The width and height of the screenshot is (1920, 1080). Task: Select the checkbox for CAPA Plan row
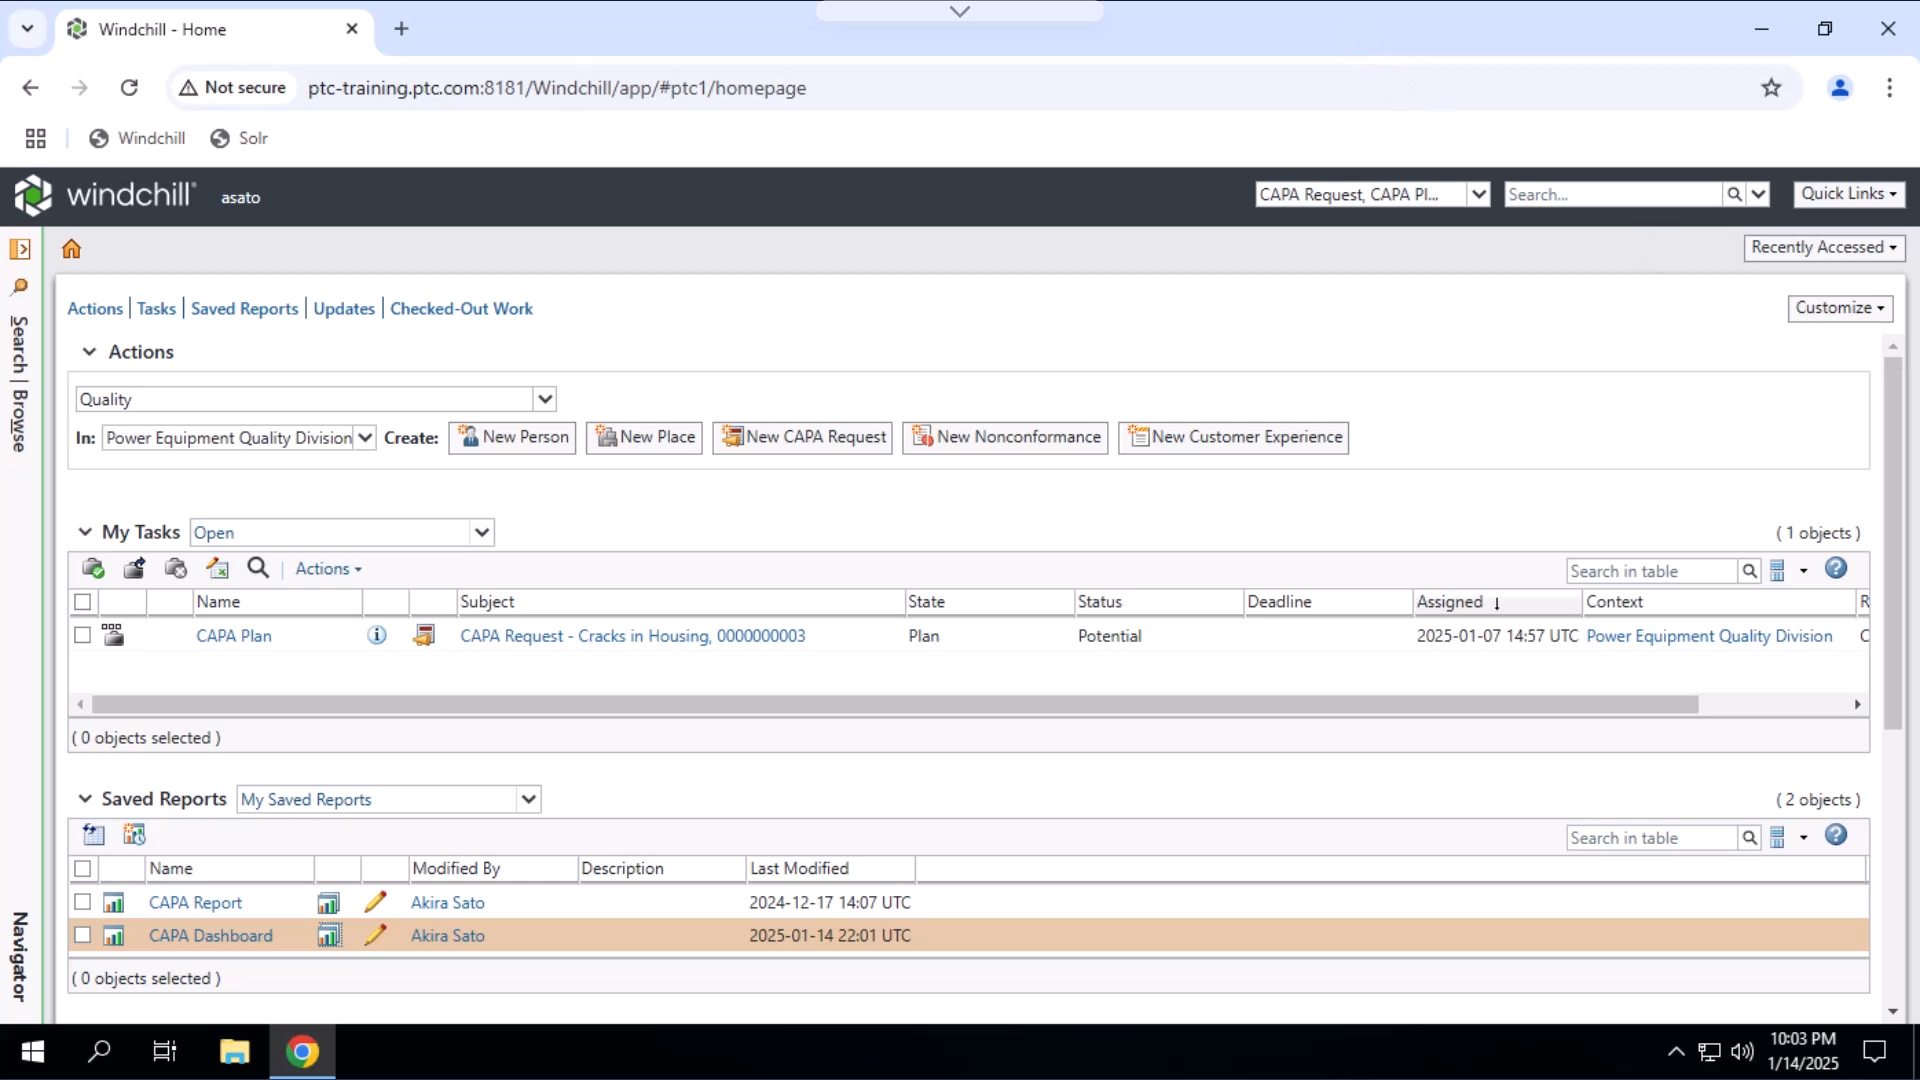(x=82, y=635)
